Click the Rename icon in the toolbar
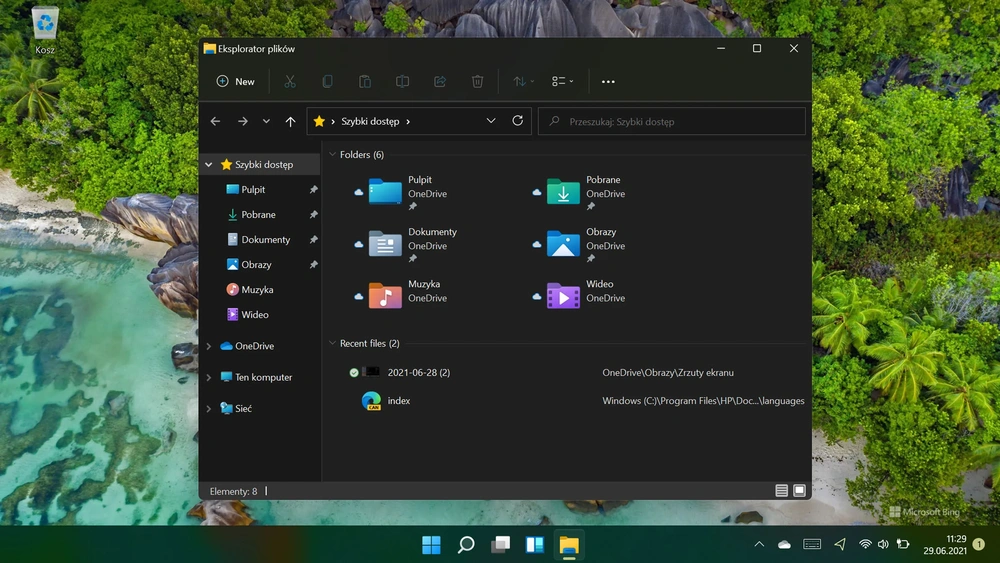 tap(402, 82)
